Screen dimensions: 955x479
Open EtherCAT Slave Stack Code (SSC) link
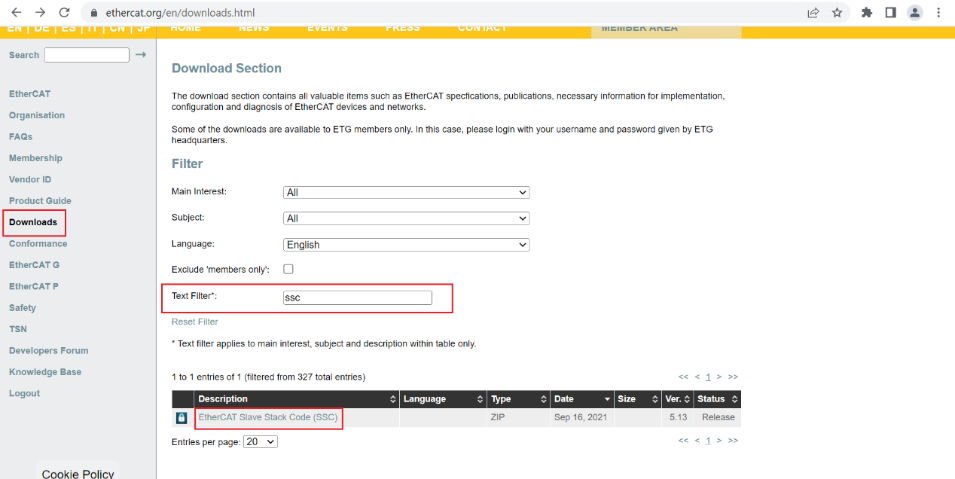click(x=268, y=417)
